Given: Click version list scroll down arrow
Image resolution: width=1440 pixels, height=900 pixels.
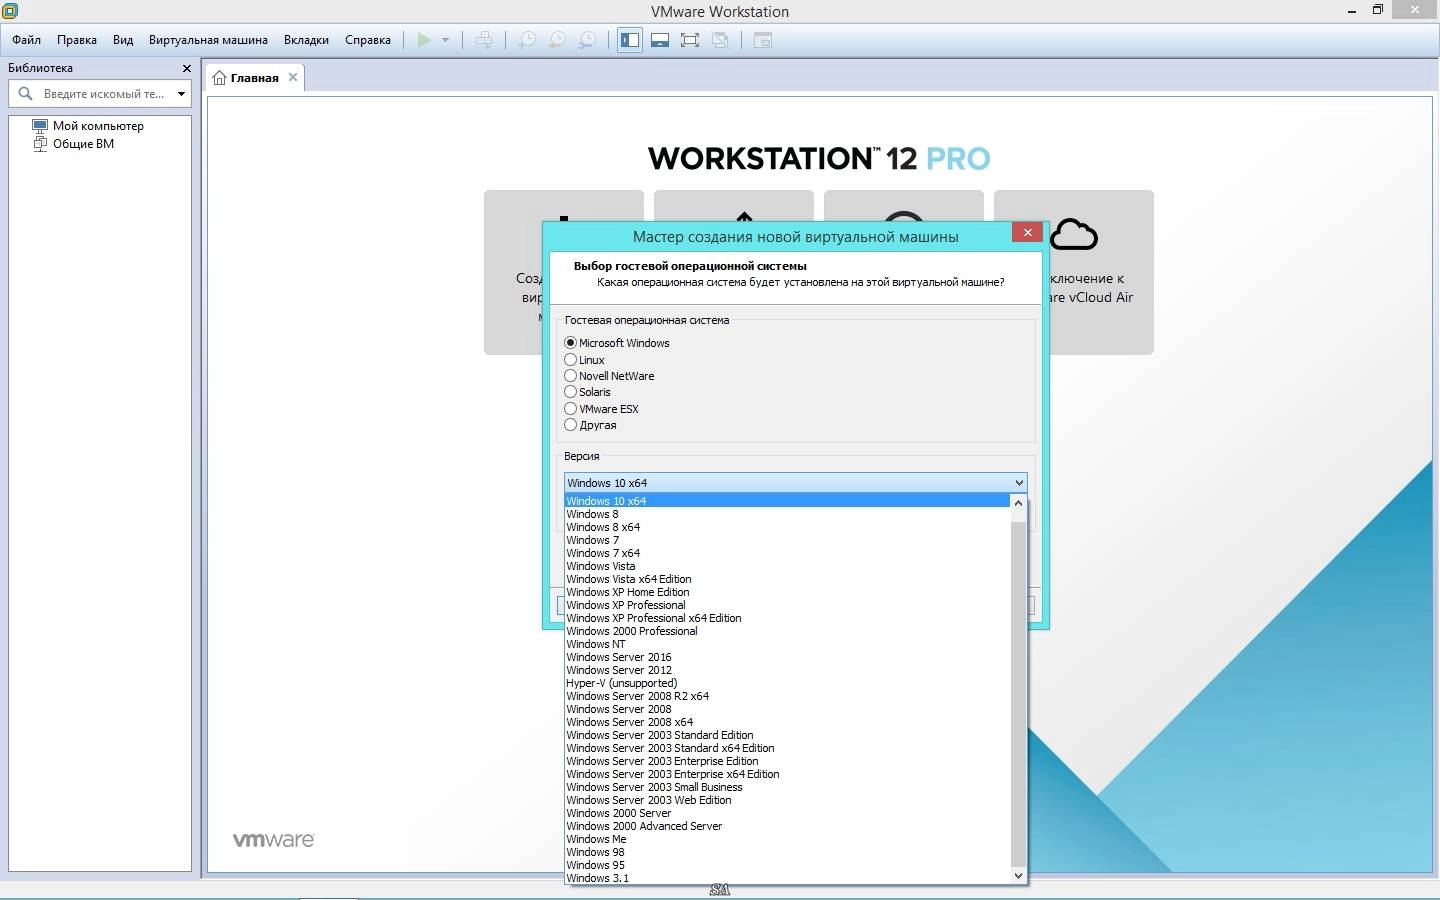Looking at the screenshot, I should [1019, 876].
